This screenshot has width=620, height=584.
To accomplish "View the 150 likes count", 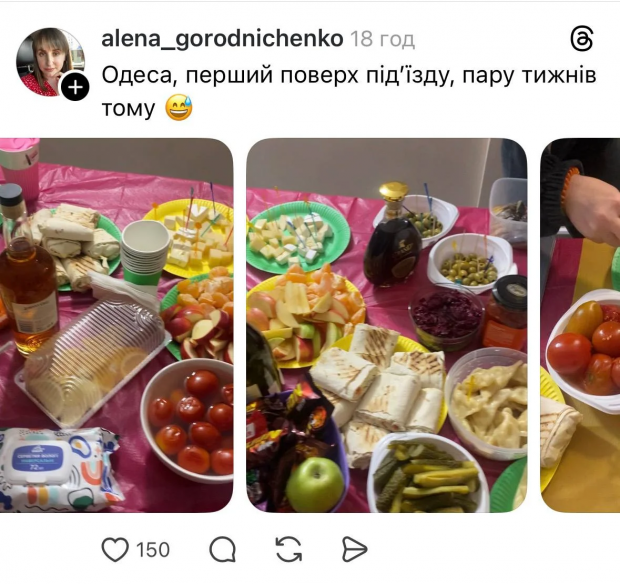I will click(x=153, y=550).
